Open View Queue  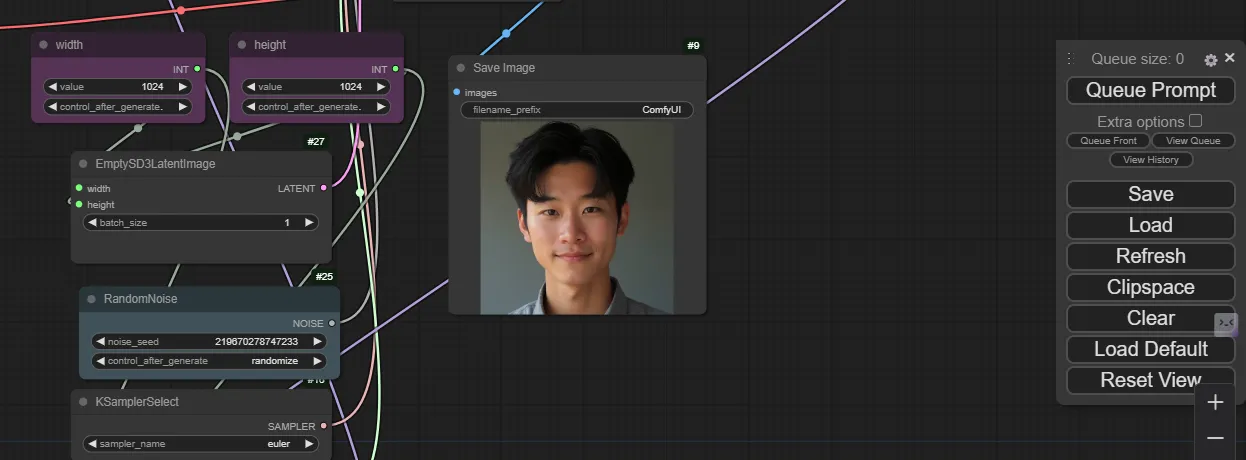1193,141
